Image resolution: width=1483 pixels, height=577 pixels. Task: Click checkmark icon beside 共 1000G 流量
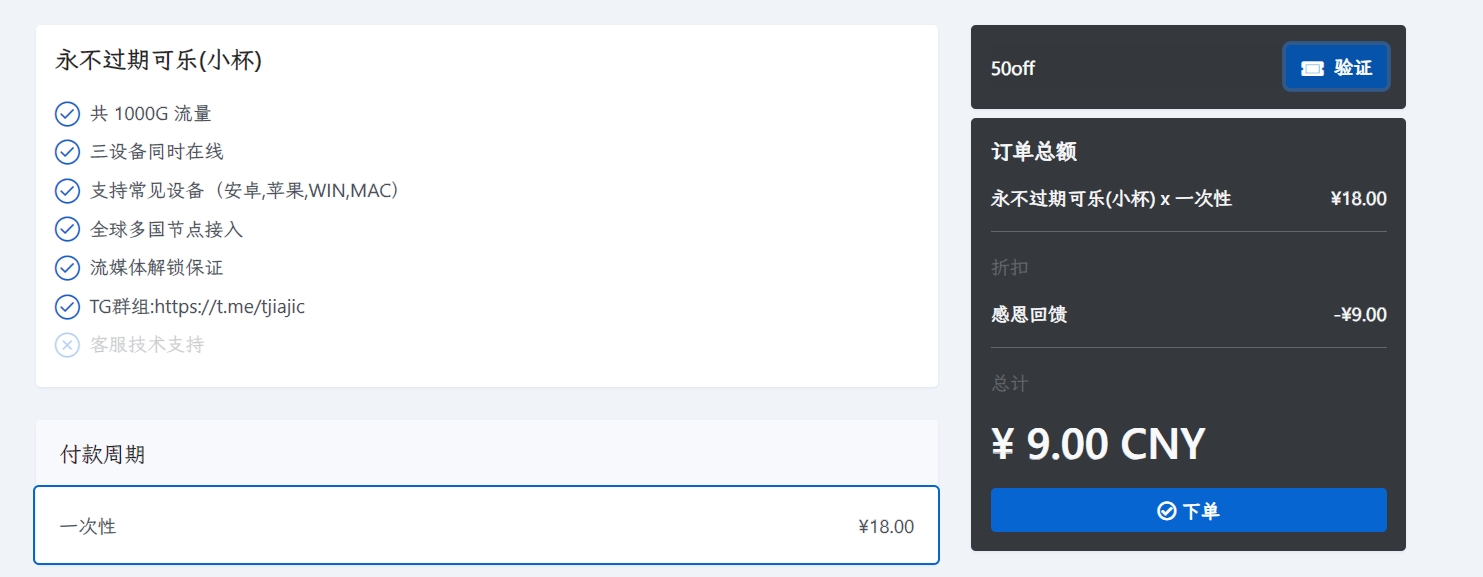[x=67, y=114]
